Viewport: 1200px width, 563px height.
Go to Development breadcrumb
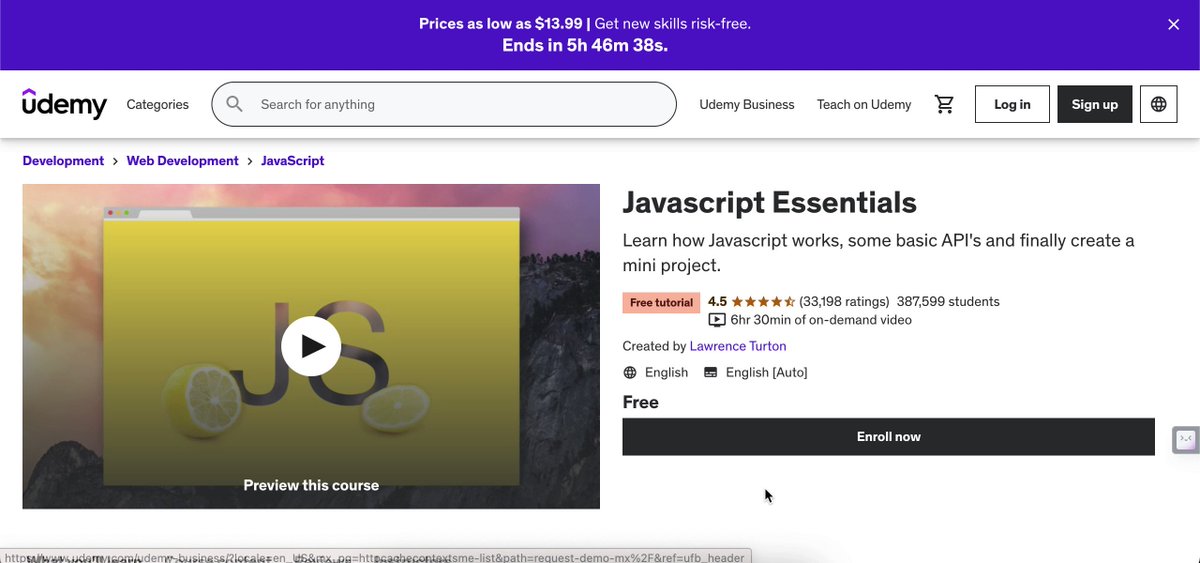[63, 161]
